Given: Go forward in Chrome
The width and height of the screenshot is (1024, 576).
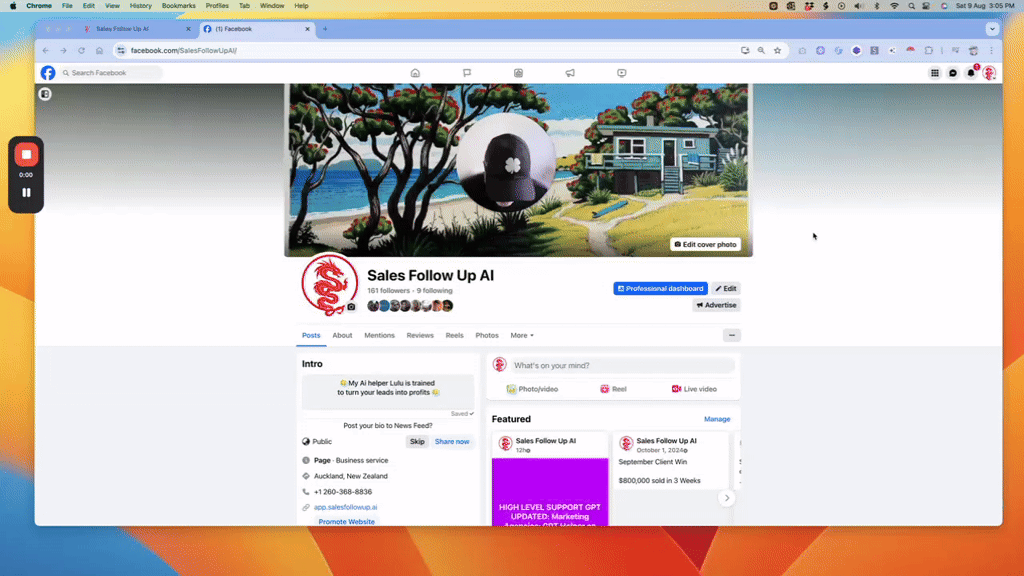Looking at the screenshot, I should click(x=63, y=50).
